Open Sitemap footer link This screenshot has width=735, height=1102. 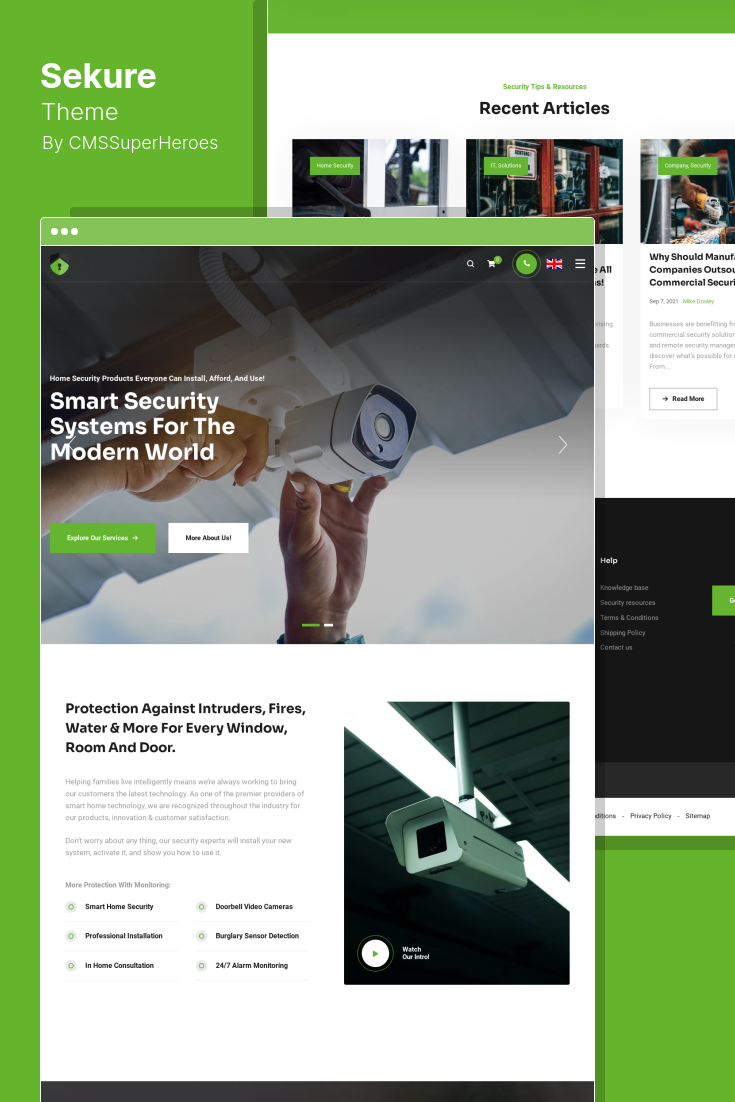[698, 816]
